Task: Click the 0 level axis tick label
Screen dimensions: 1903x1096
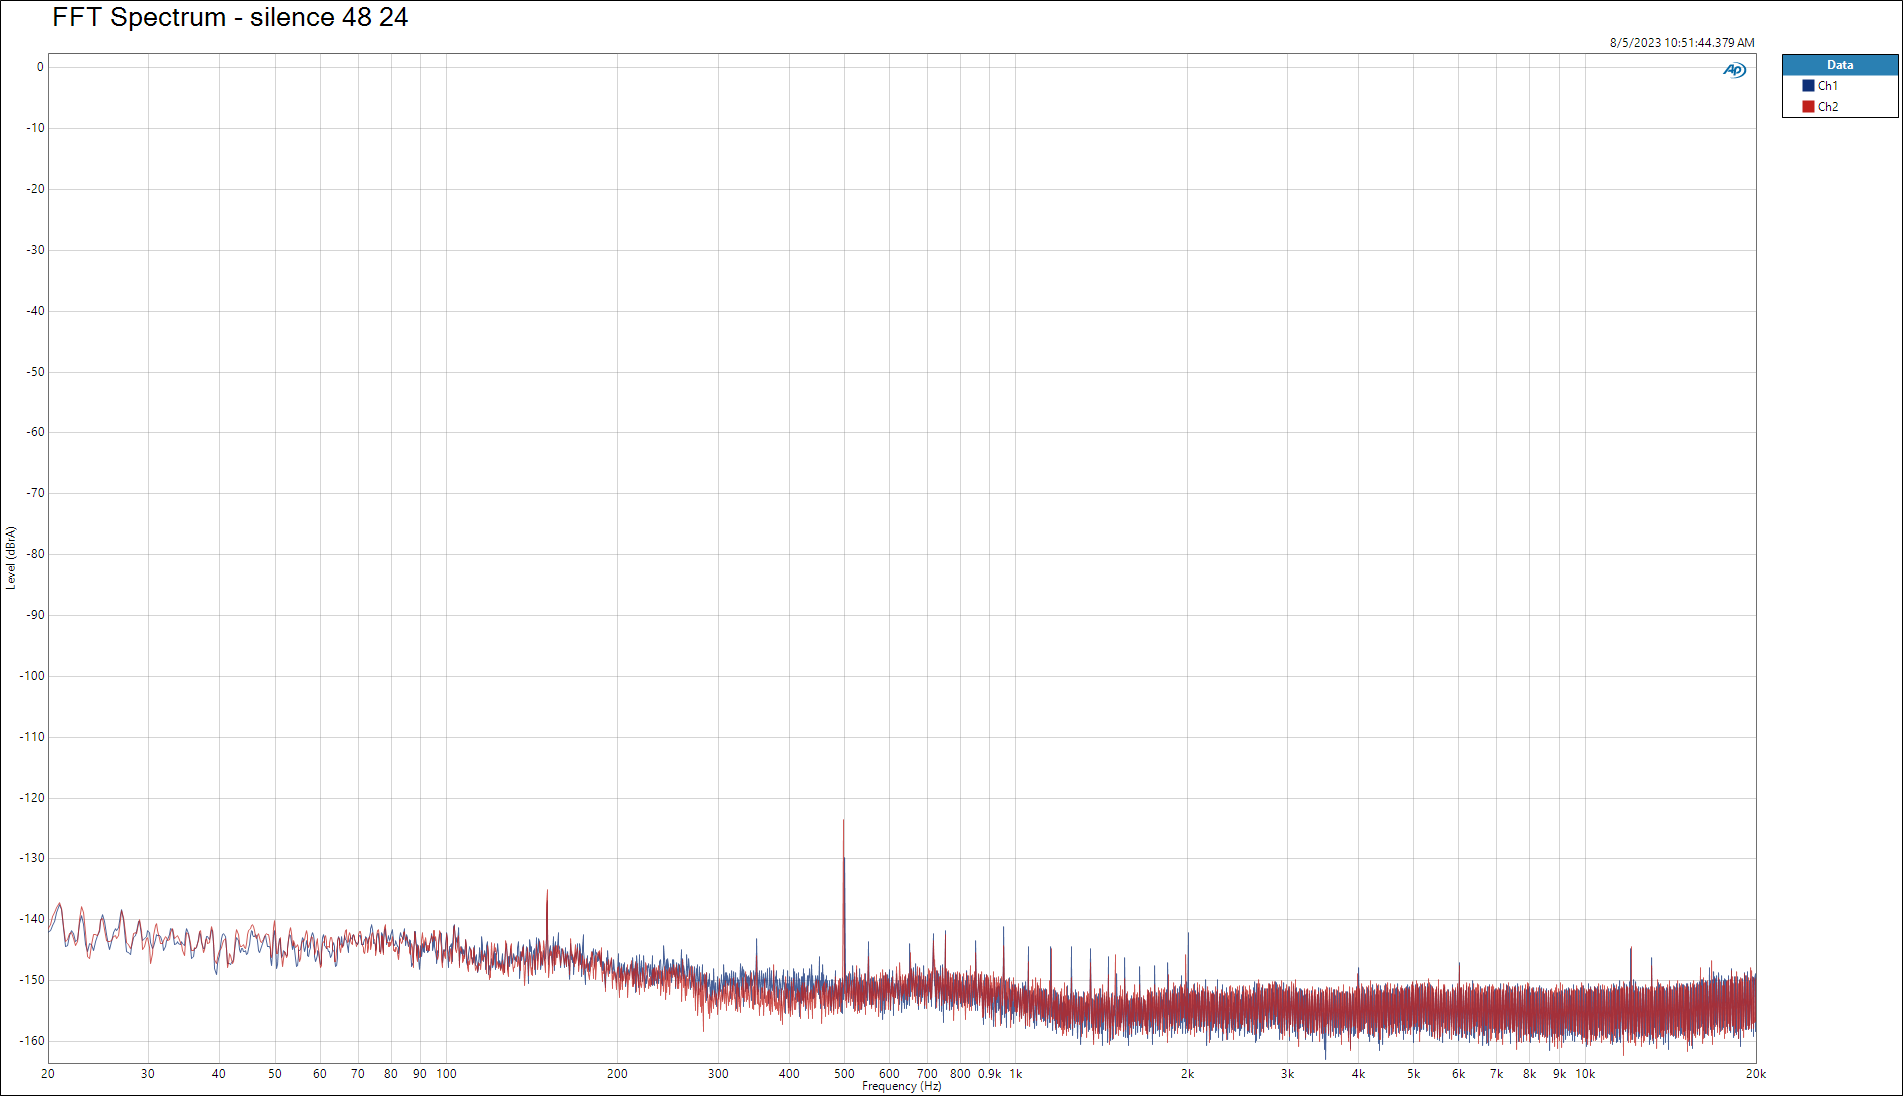Action: pyautogui.click(x=40, y=67)
